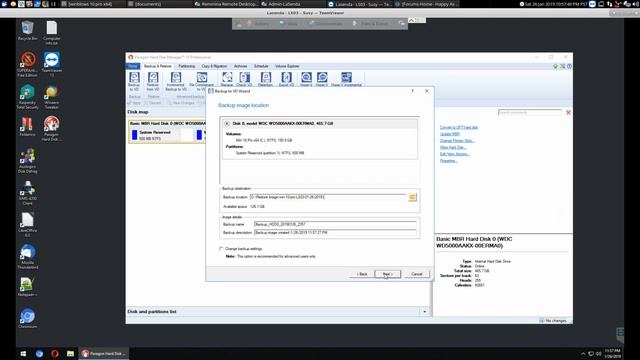
Task: Open the Archives ribbon tab
Action: pos(240,66)
